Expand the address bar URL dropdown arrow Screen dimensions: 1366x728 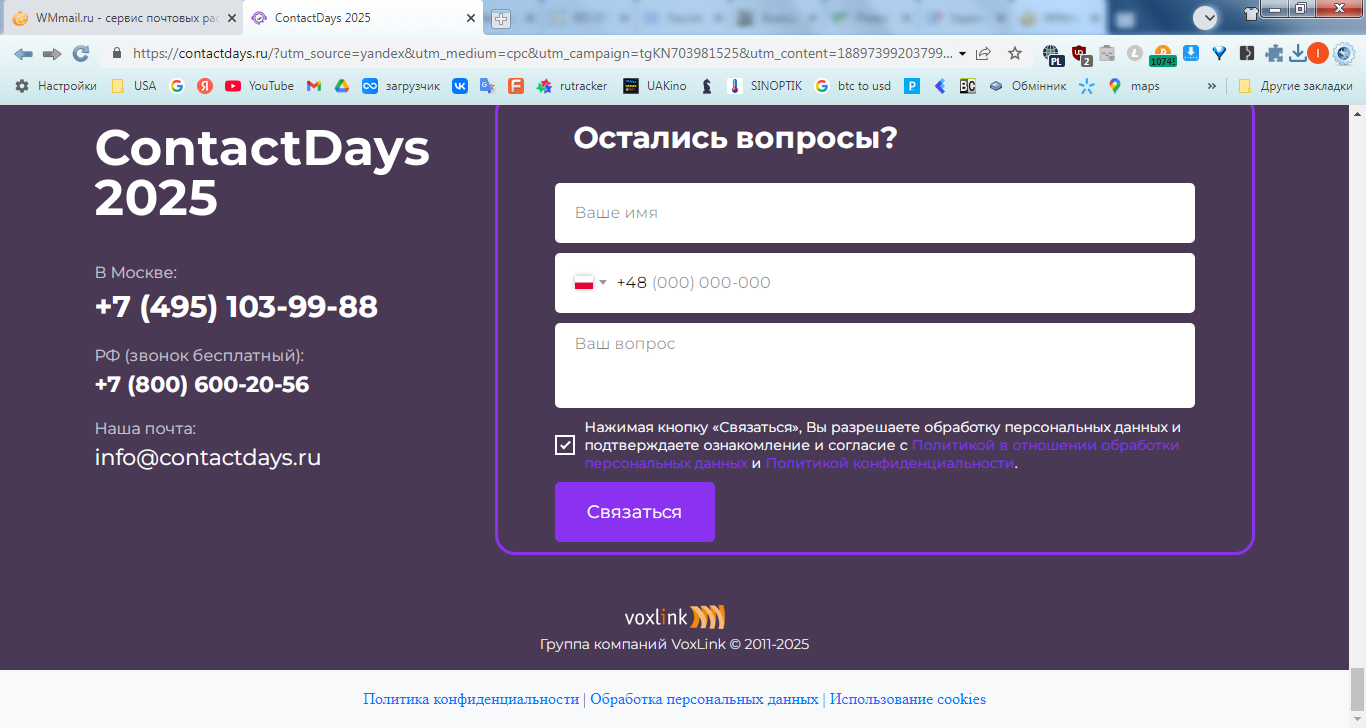point(962,54)
